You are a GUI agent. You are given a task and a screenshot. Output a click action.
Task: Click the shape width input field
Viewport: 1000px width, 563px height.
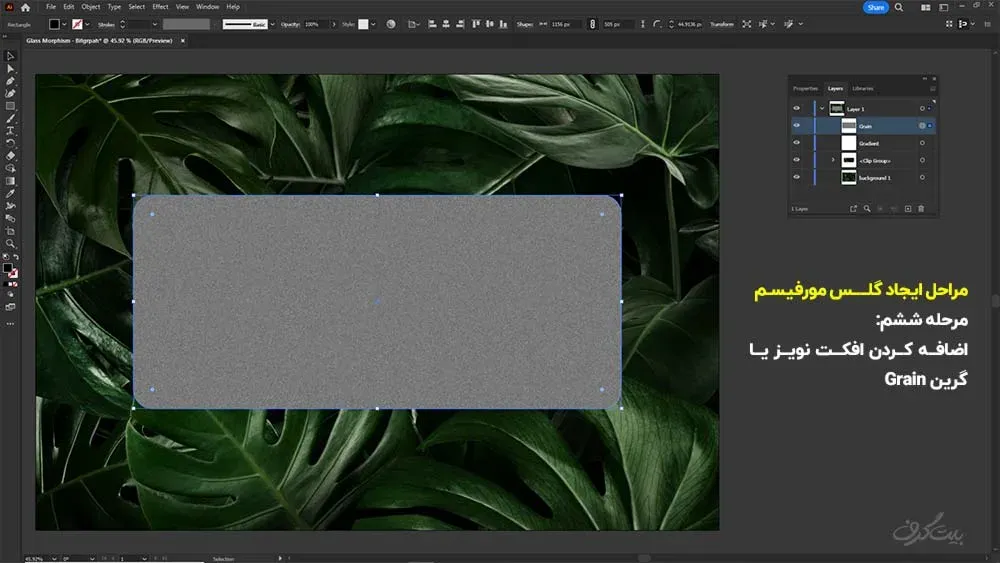tap(566, 24)
